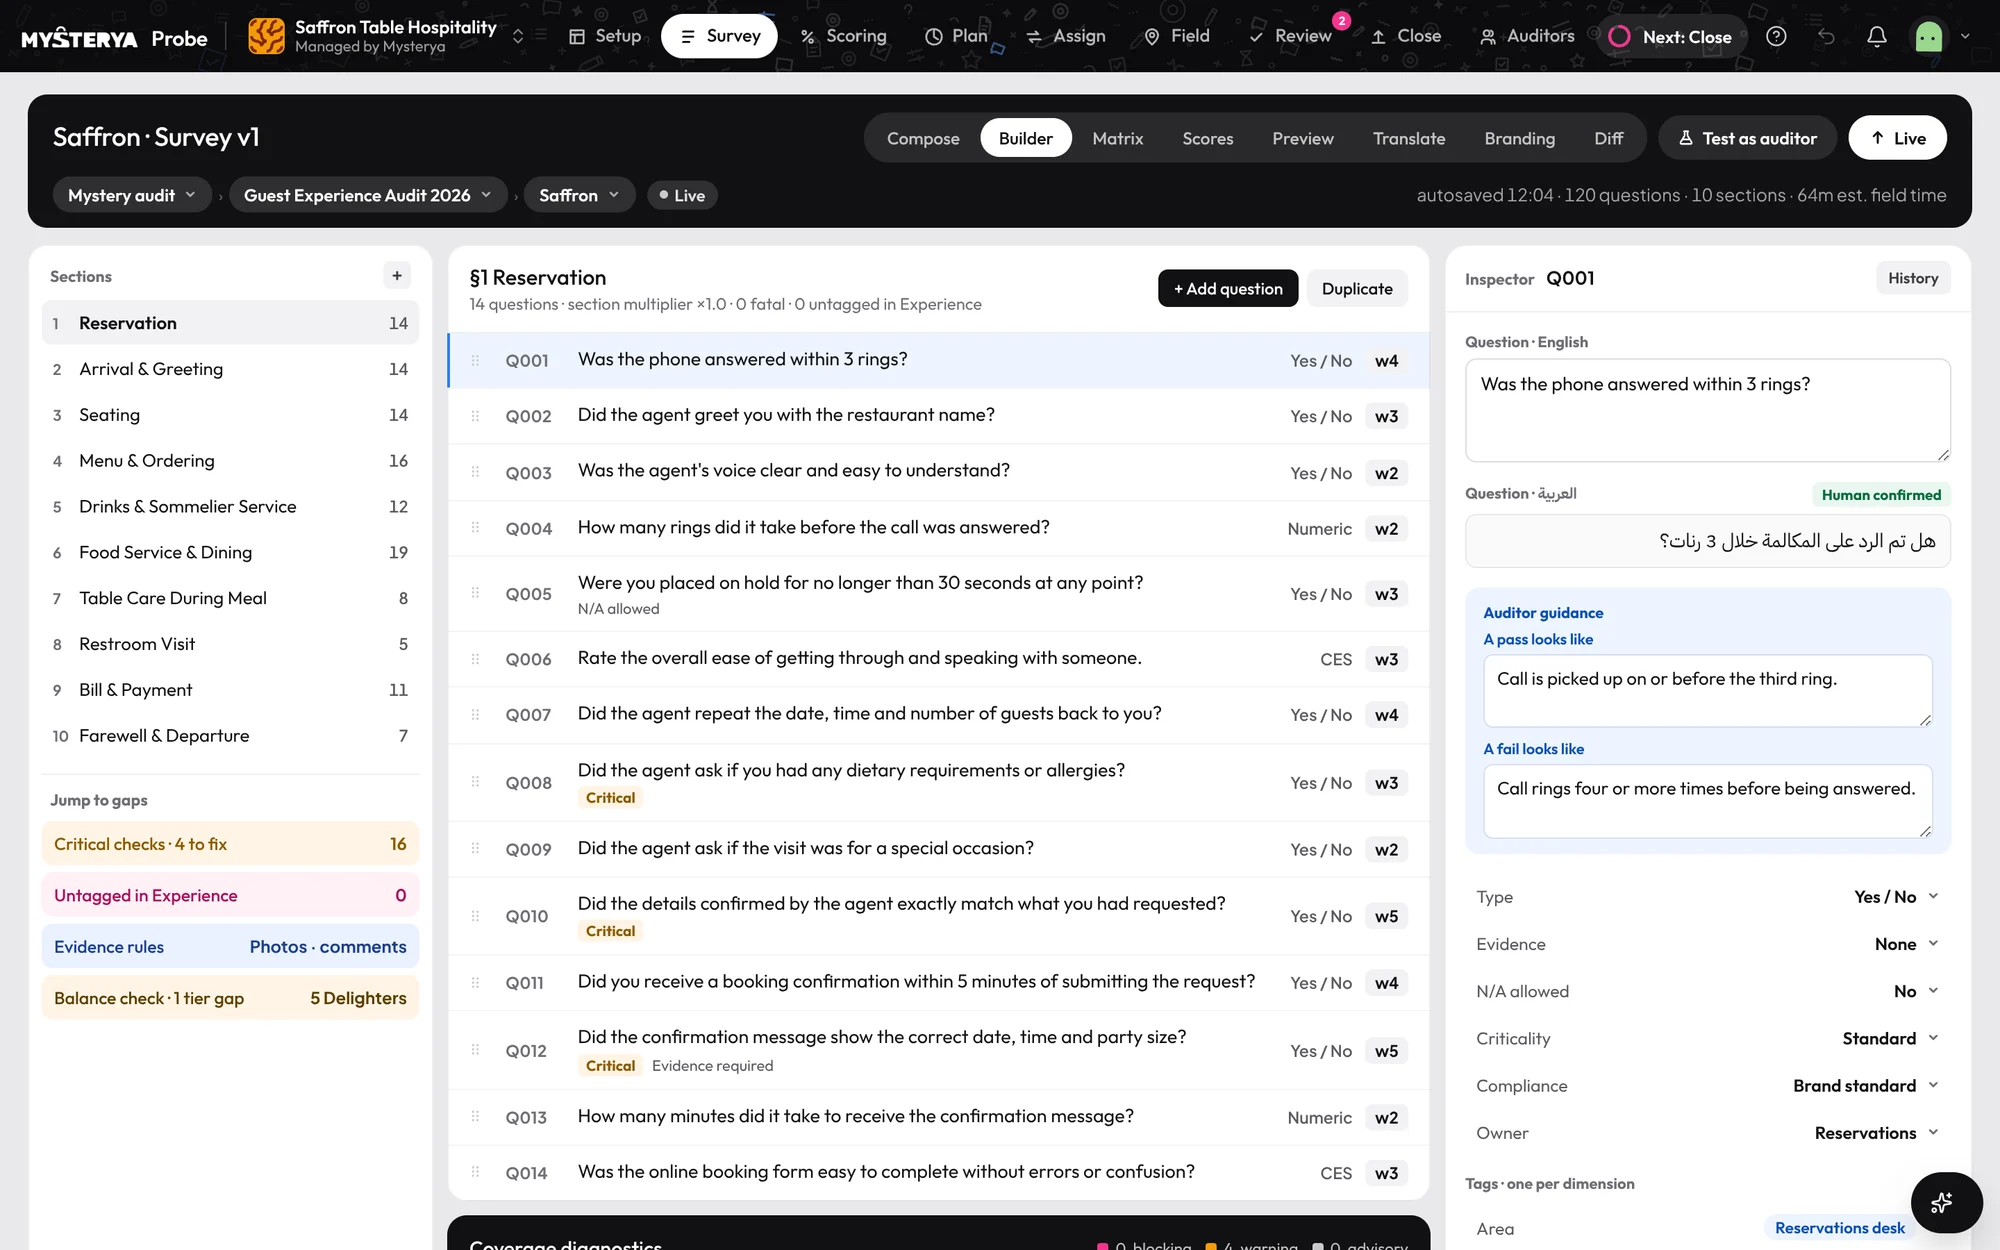The width and height of the screenshot is (2000, 1250).
Task: Go to the Scoring stage
Action: (x=843, y=36)
